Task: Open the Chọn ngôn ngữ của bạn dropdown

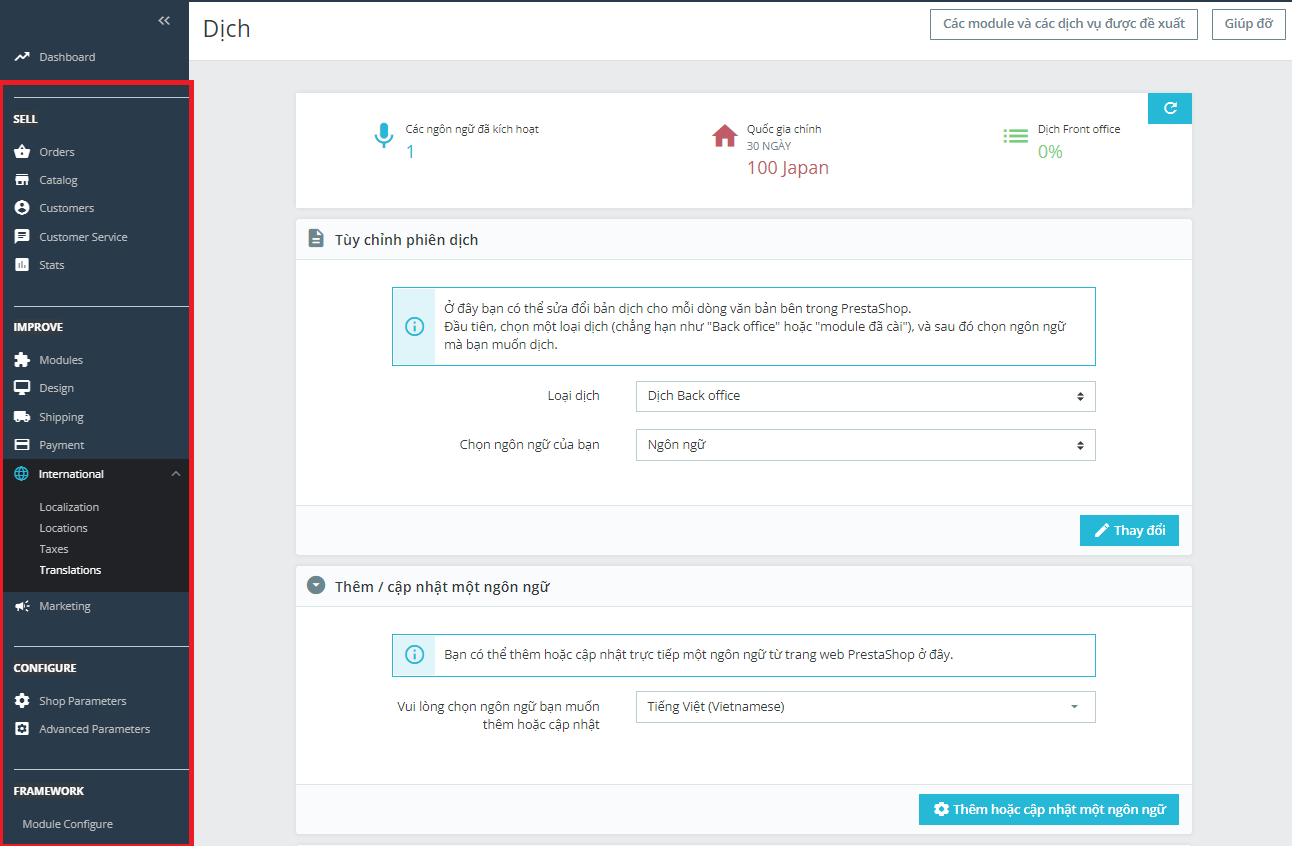Action: tap(866, 445)
